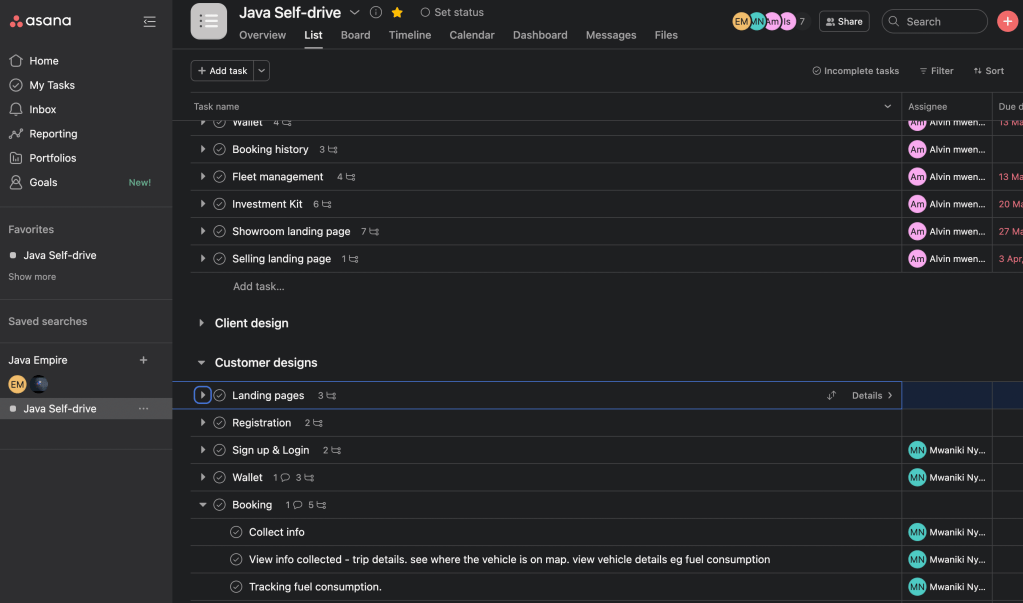Expand the Client design section
The image size is (1023, 603).
tap(202, 323)
